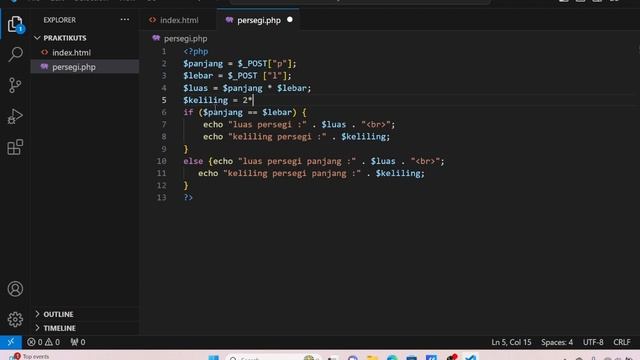Change file encoding via UTF-8
Image resolution: width=640 pixels, height=360 pixels.
tap(593, 342)
